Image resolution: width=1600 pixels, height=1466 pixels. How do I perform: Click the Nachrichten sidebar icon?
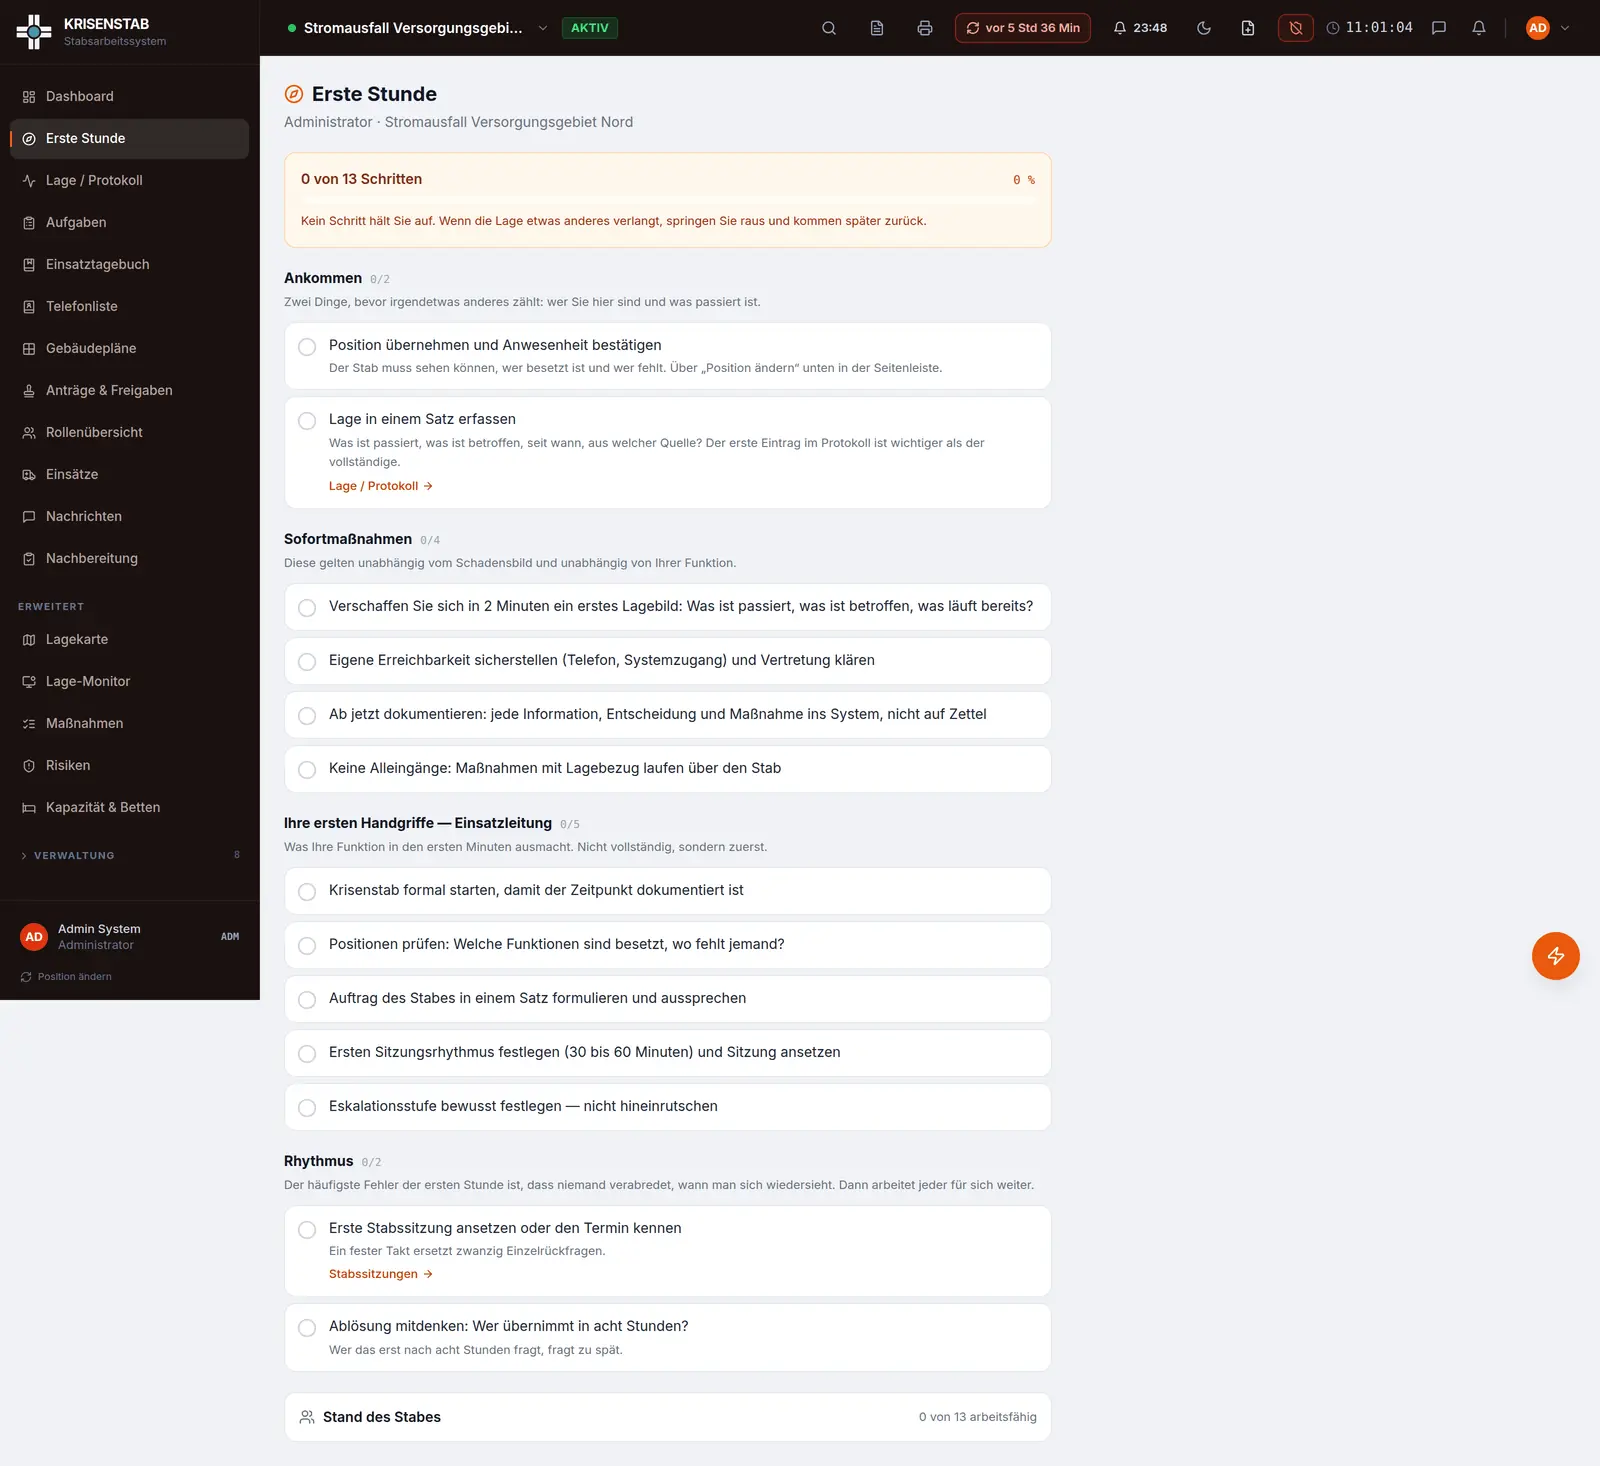(x=29, y=517)
